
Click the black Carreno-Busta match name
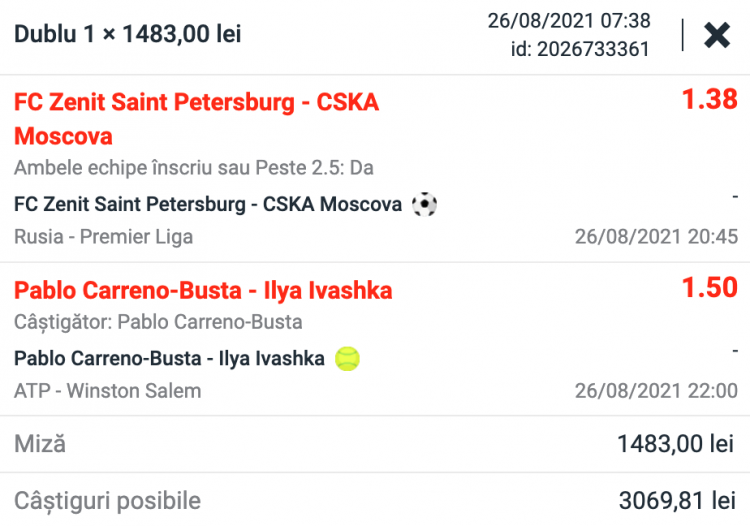[x=170, y=359]
